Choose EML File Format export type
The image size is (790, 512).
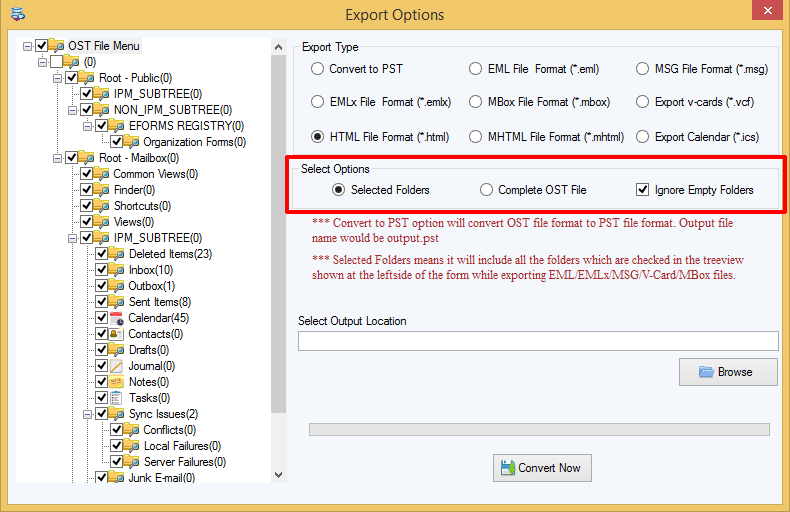pos(475,69)
